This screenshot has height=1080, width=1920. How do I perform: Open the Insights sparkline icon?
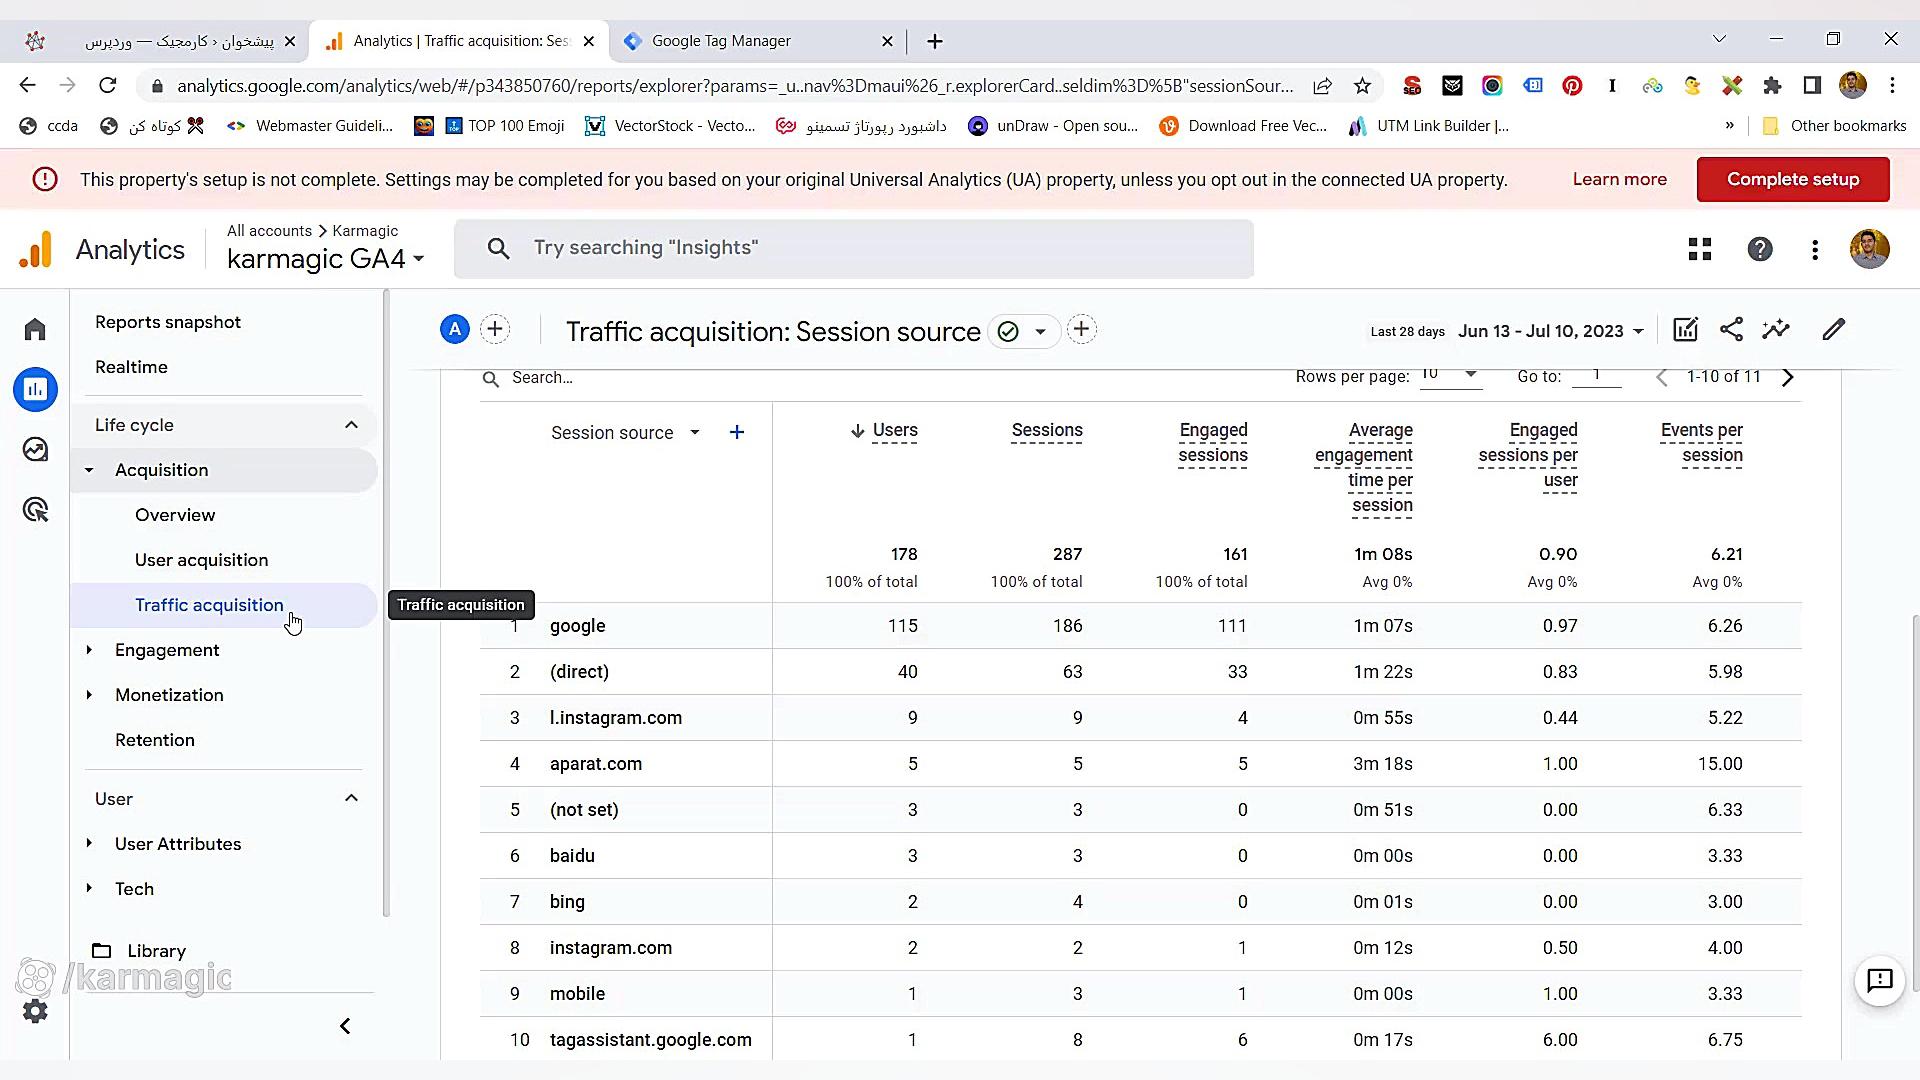click(x=1776, y=330)
